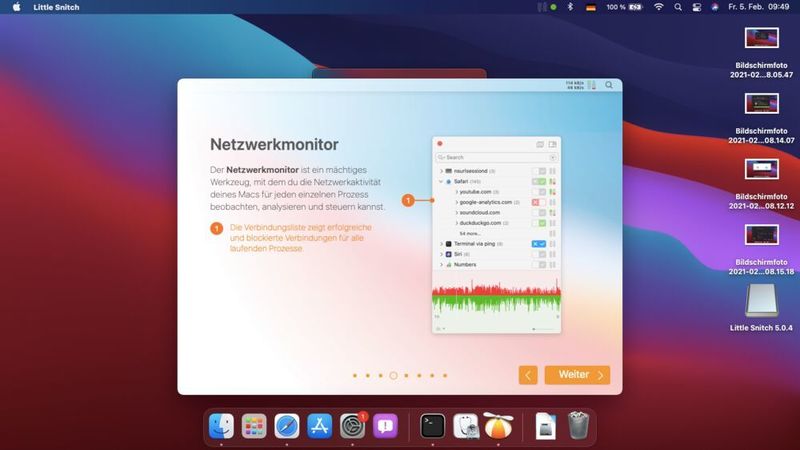Toggle the soundcloud.com allow/deny switch
The width and height of the screenshot is (800, 450).
539,213
